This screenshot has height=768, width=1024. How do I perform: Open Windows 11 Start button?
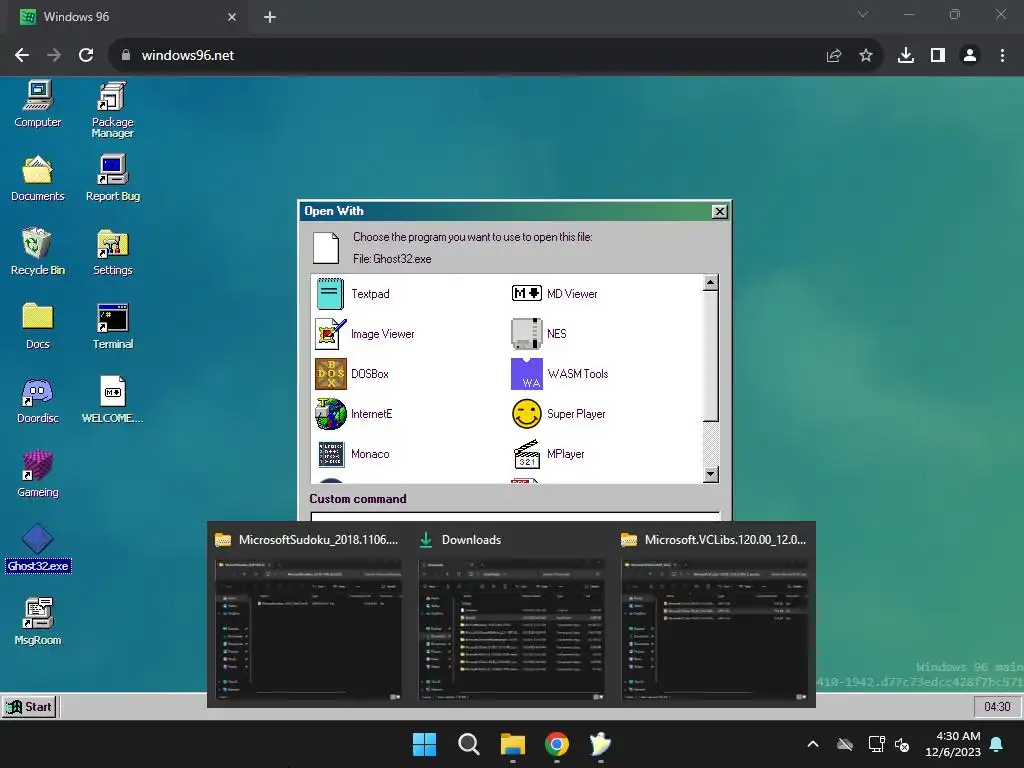(x=424, y=744)
